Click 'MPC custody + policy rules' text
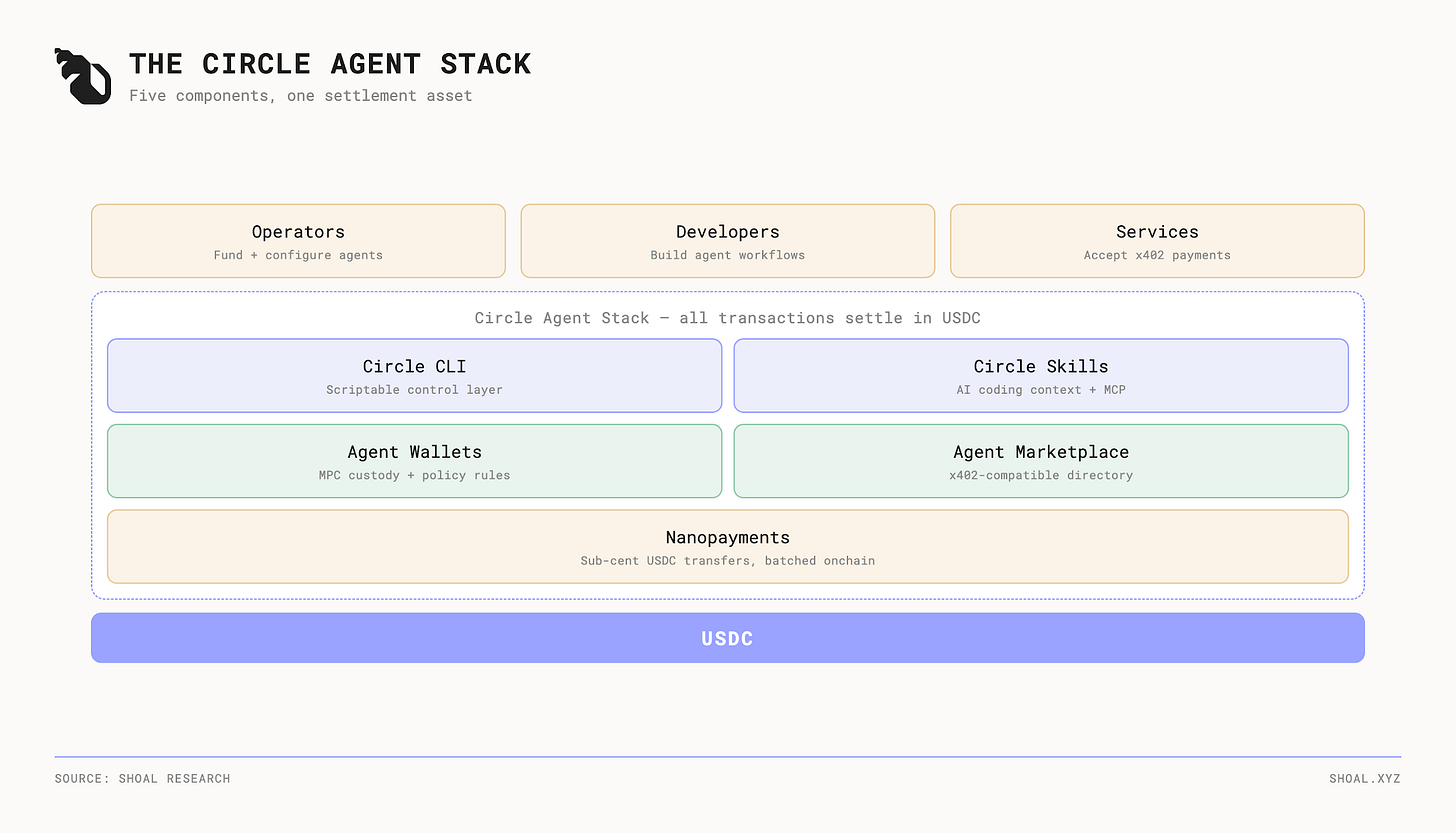The image size is (1456, 833). (x=414, y=475)
